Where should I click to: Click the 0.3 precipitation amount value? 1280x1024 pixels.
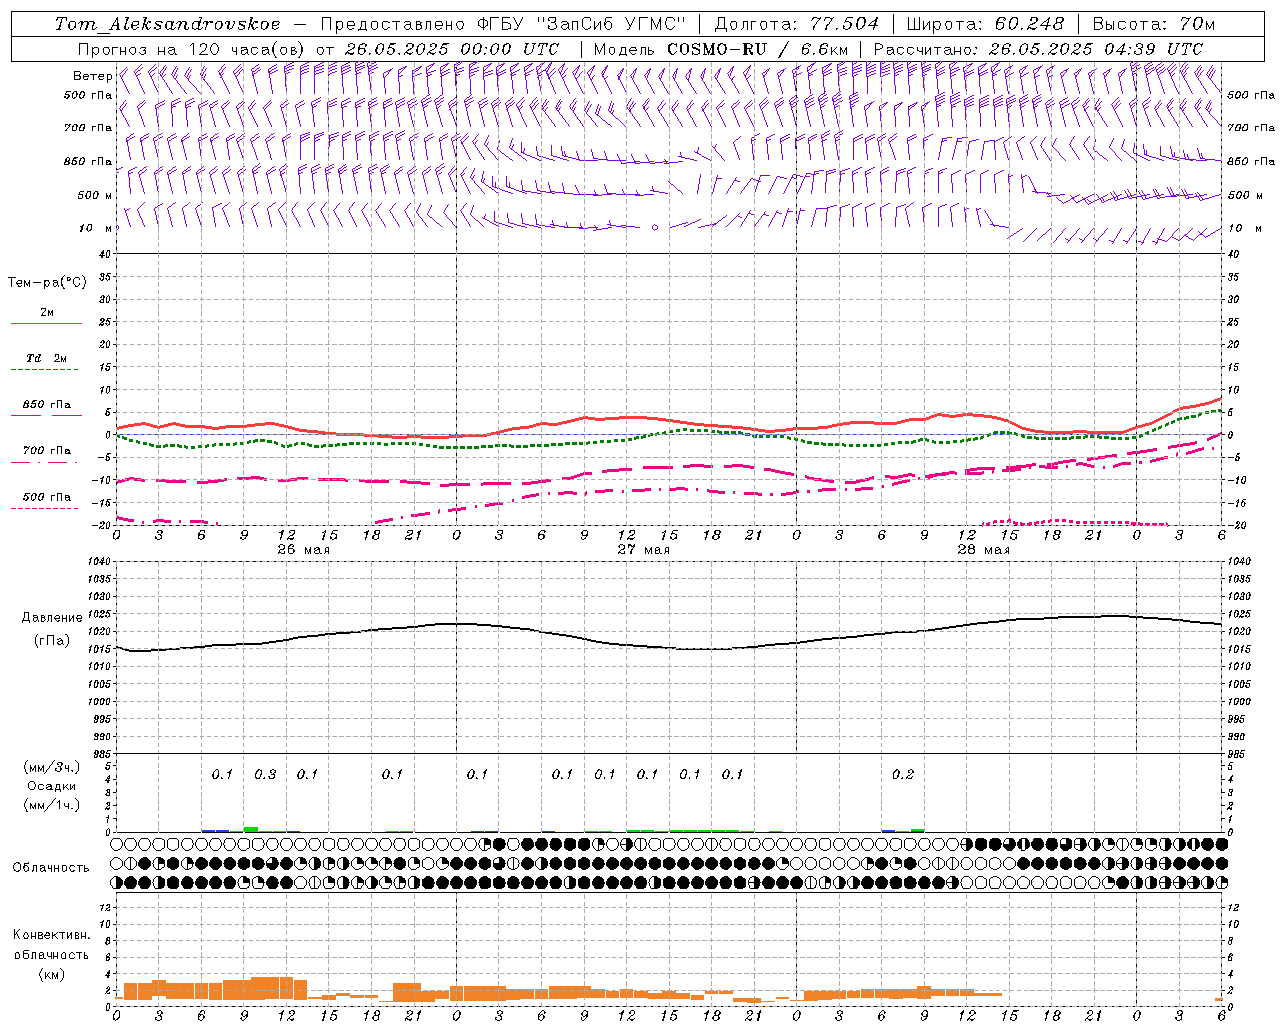pyautogui.click(x=265, y=775)
